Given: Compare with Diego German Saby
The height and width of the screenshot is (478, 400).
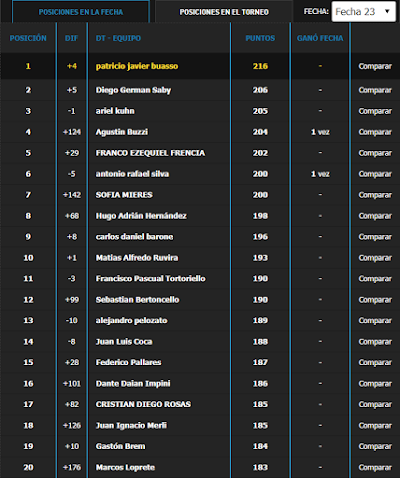Looking at the screenshot, I should click(375, 90).
